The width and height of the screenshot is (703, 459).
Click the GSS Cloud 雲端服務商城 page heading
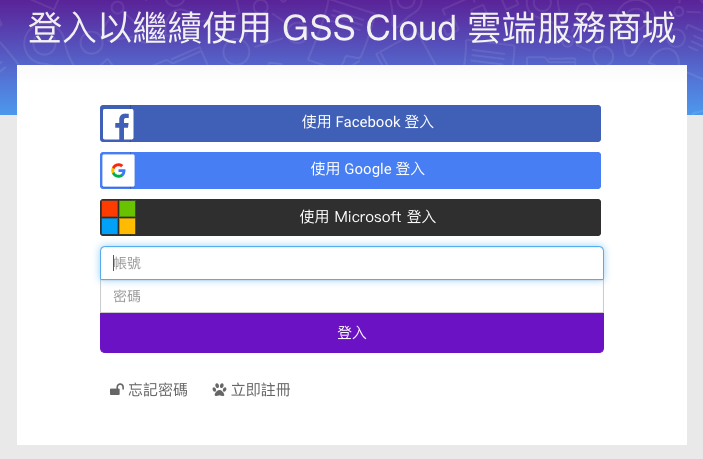(352, 28)
